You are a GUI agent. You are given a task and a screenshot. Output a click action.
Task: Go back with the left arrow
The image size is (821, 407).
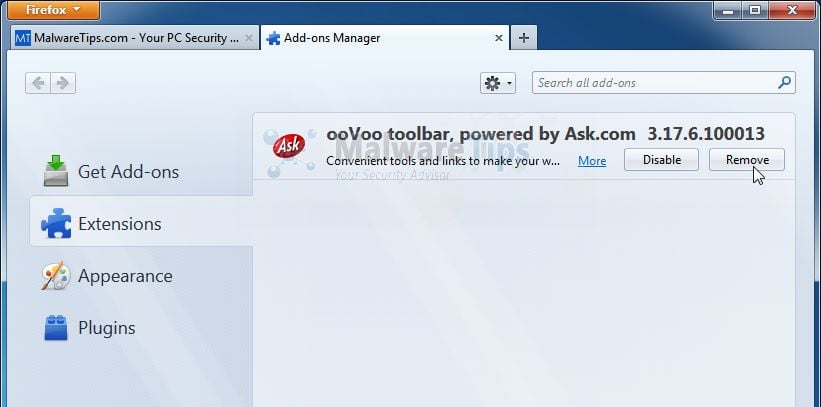pyautogui.click(x=38, y=83)
